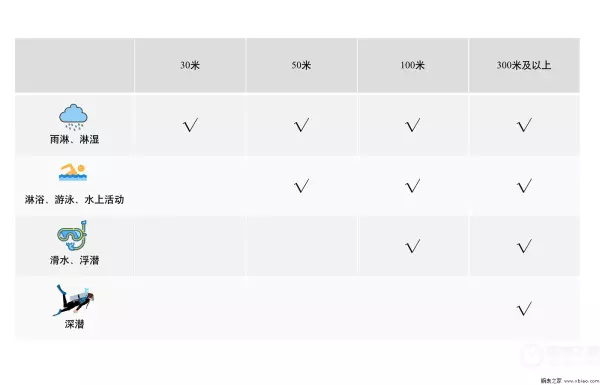Click the snorkel mask icon
The width and height of the screenshot is (600, 385).
(x=72, y=235)
